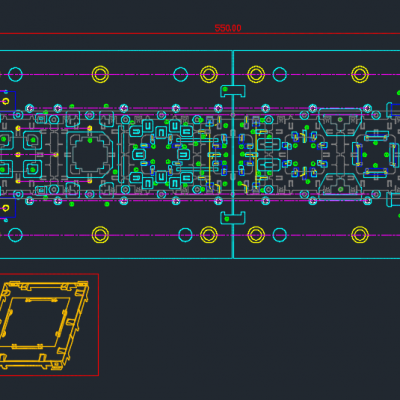Pick the lower cyan notch bracket on the divider

click(233, 218)
